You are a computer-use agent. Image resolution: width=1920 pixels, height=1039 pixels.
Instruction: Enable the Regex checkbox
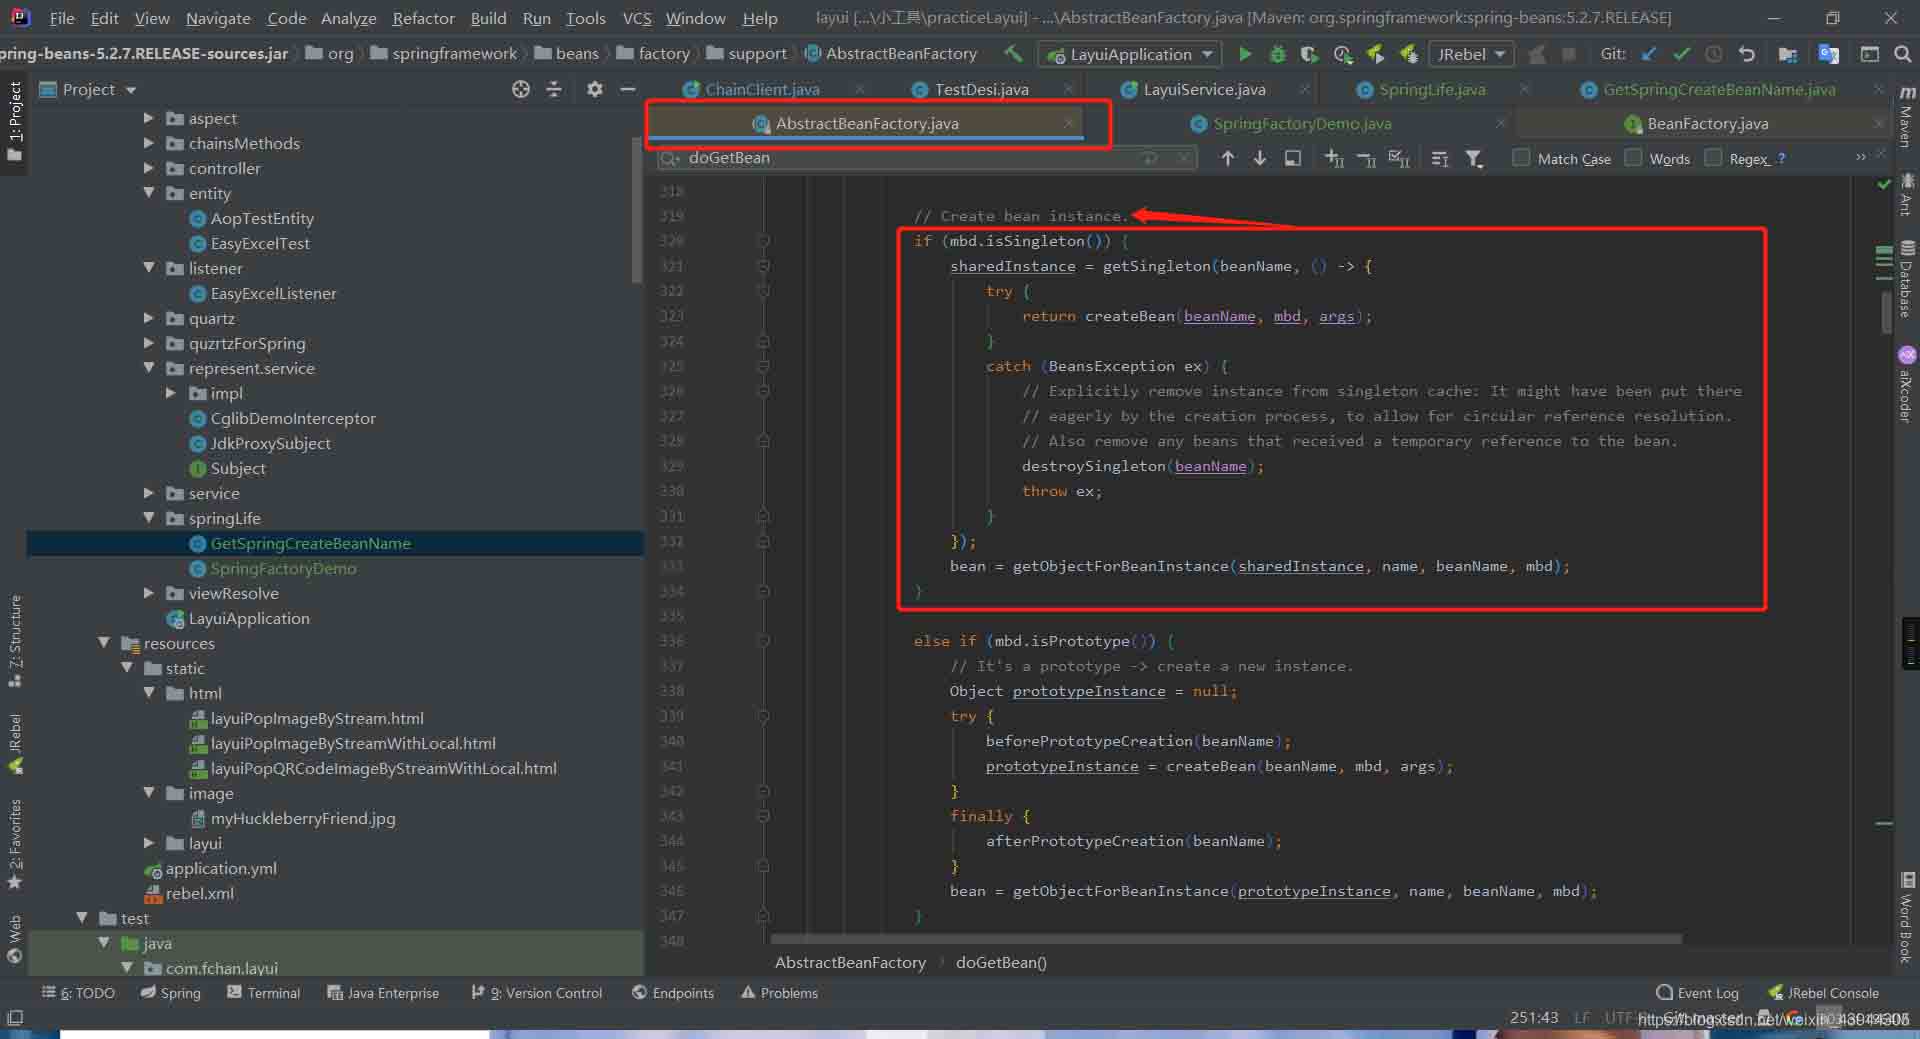1713,158
